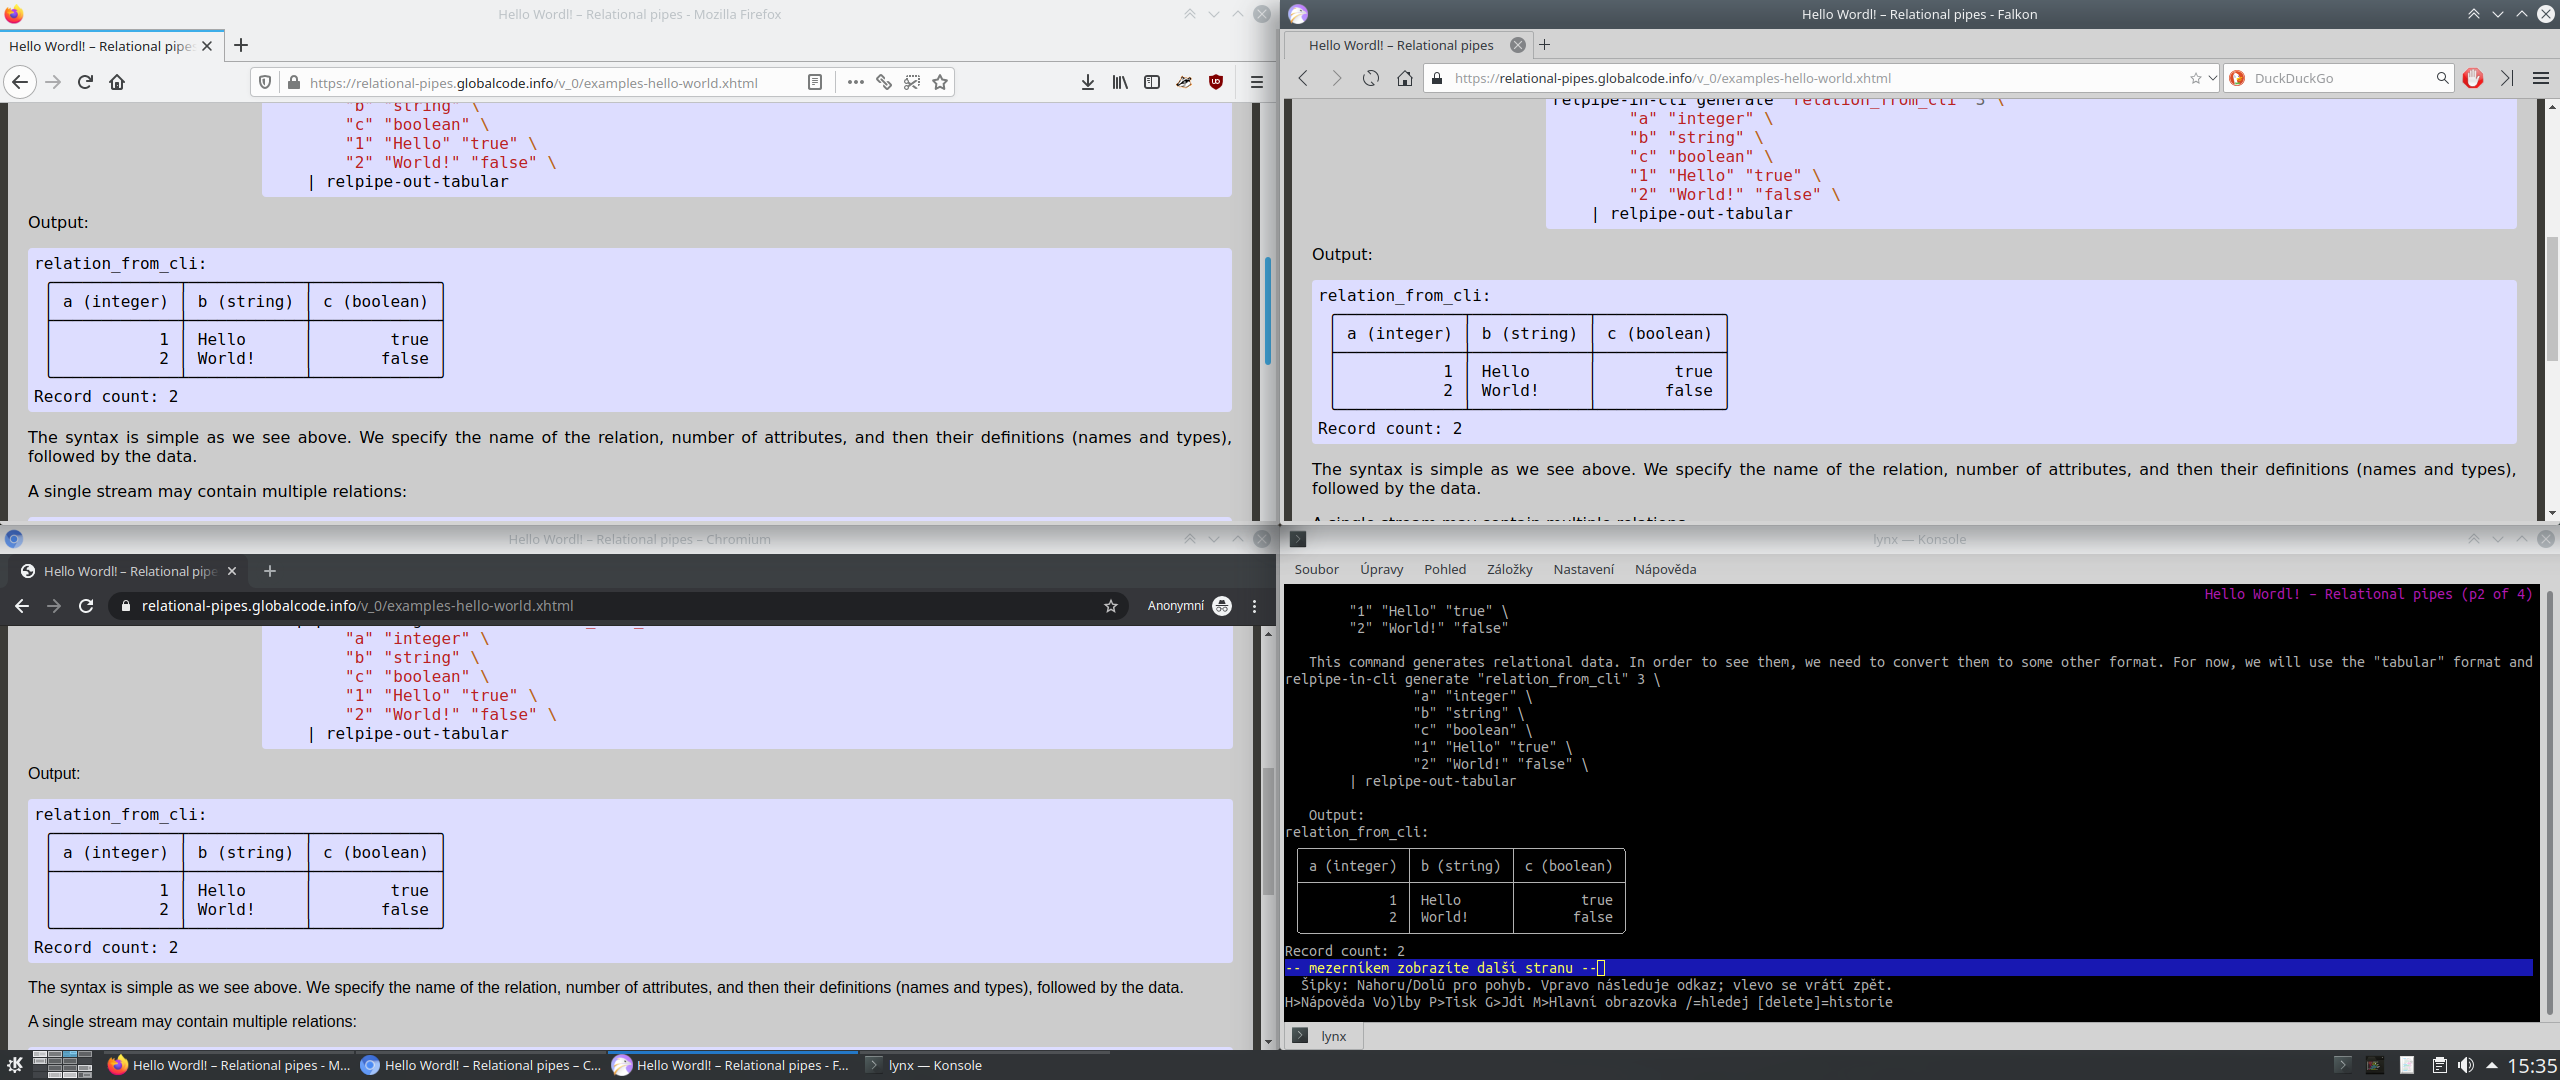Open the Záložky menu in Konsole
2560x1080 pixels.
[x=1509, y=569]
